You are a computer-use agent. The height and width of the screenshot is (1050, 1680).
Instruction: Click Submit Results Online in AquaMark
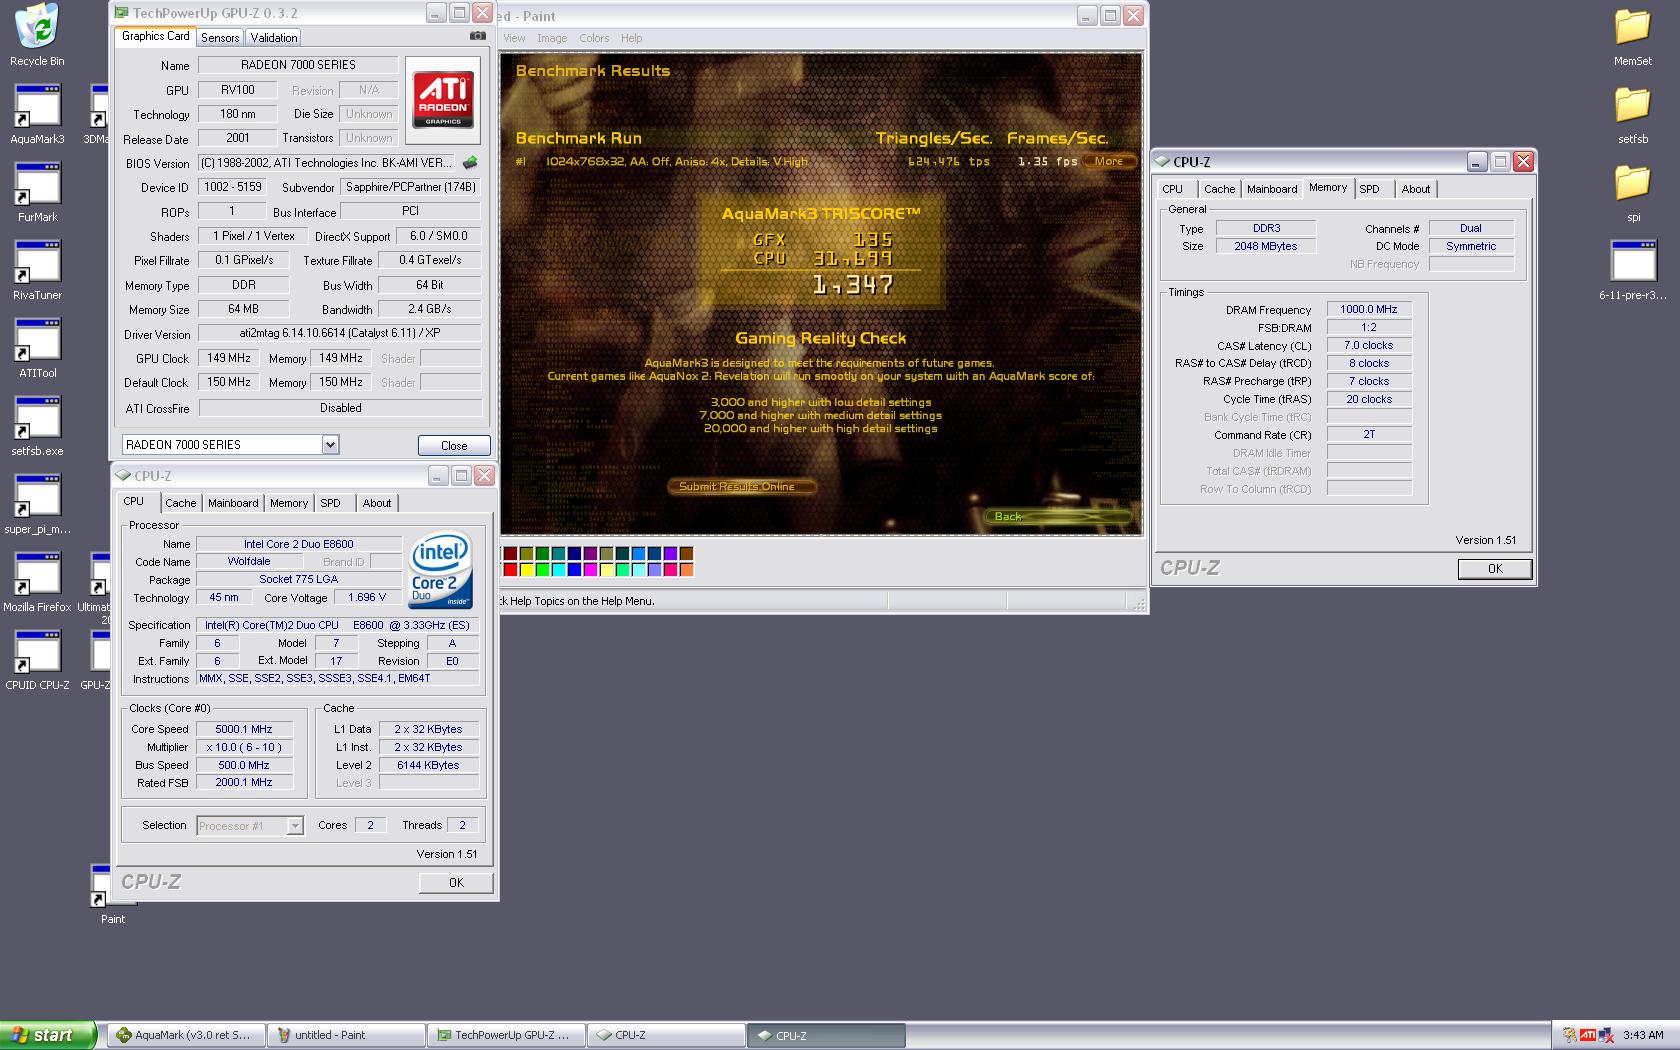point(741,487)
